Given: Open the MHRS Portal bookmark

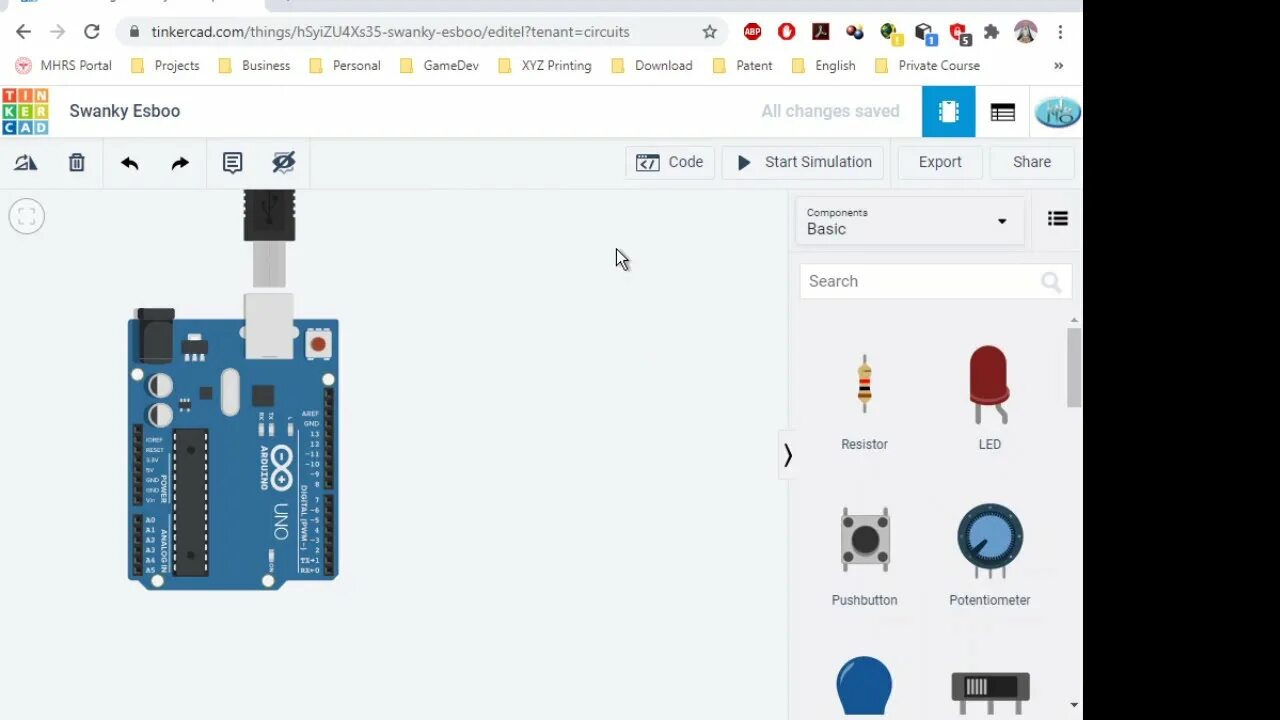Looking at the screenshot, I should (63, 65).
